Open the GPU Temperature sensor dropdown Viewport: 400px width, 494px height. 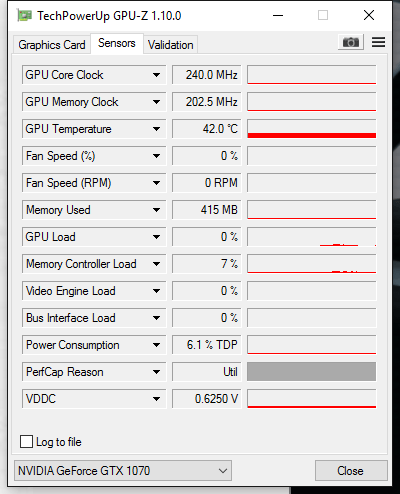point(156,129)
